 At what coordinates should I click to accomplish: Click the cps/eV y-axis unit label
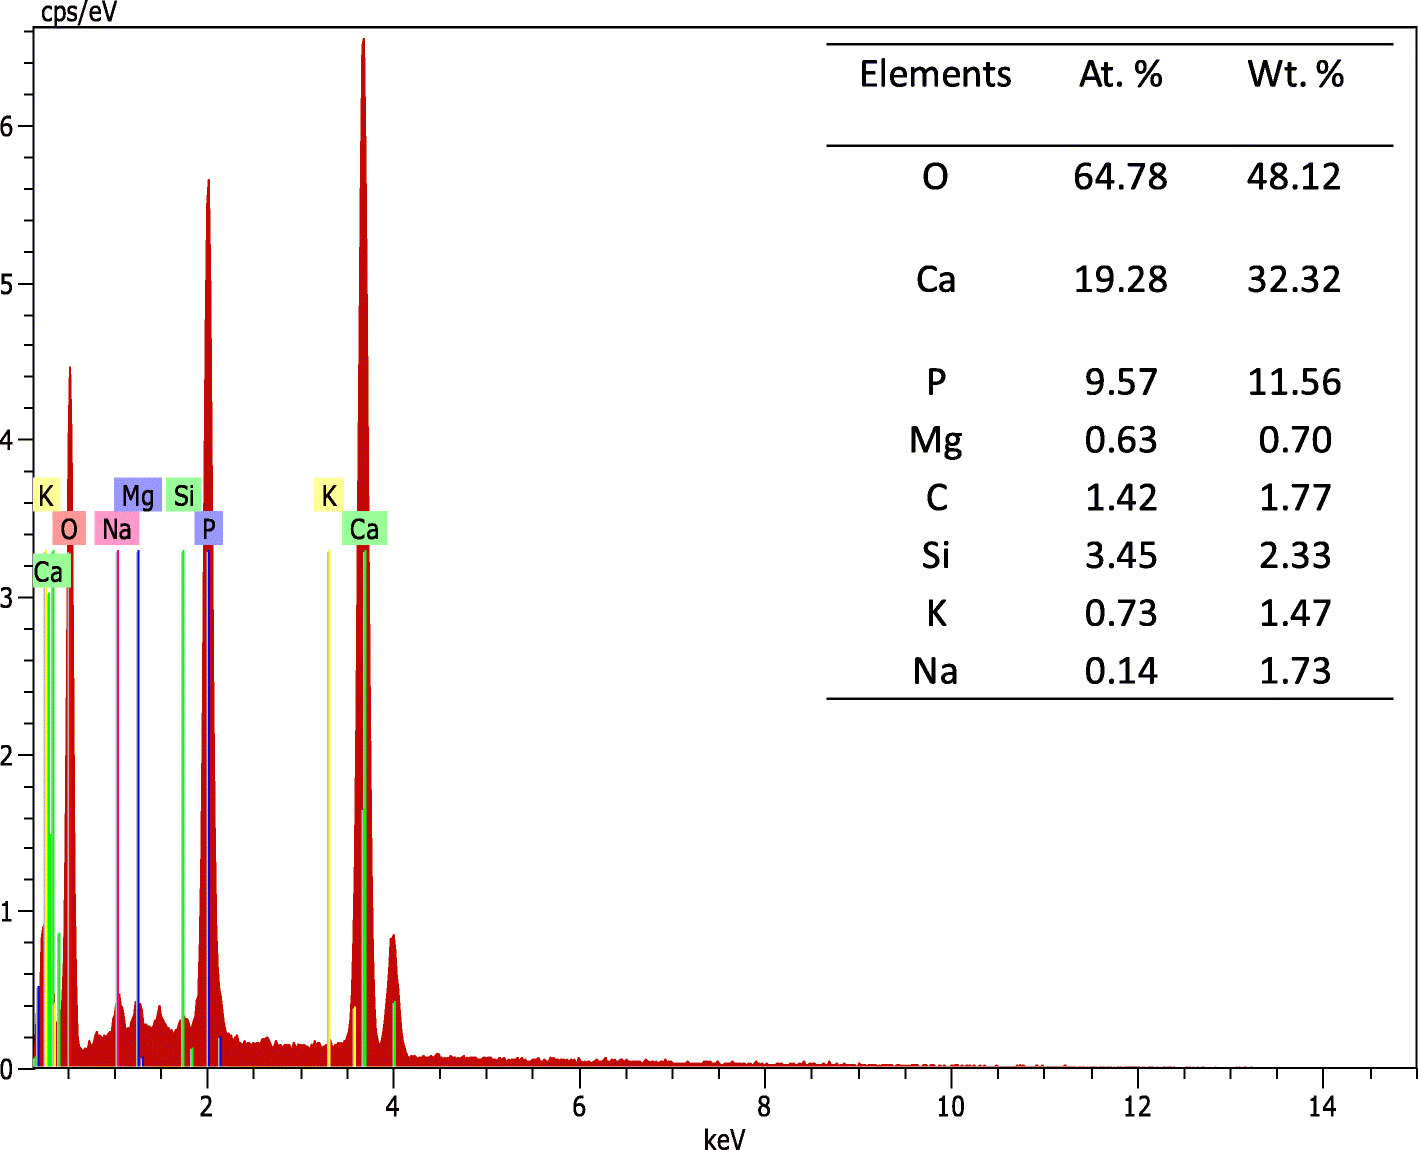click(79, 13)
